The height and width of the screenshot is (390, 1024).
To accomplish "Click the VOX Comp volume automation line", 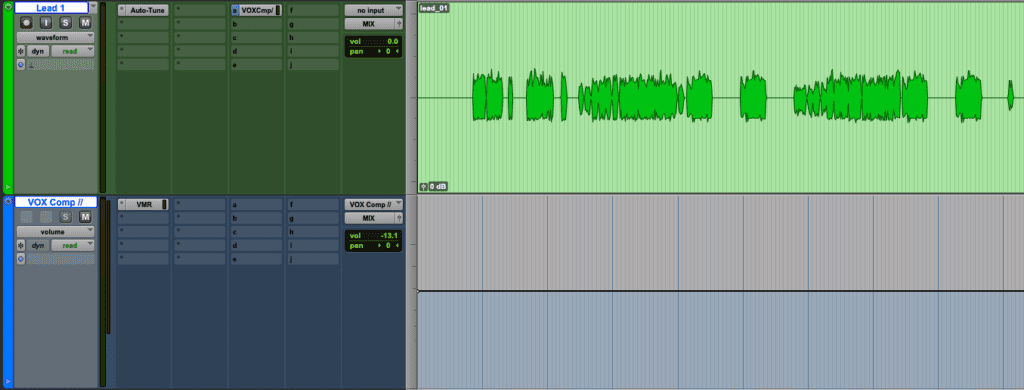I will click(x=720, y=291).
